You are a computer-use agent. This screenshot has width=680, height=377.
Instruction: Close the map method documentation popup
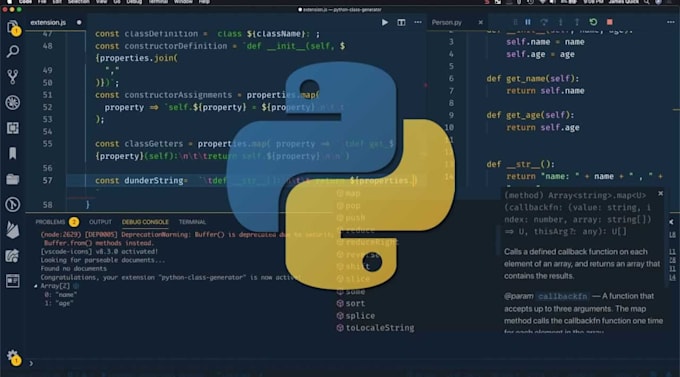point(660,193)
